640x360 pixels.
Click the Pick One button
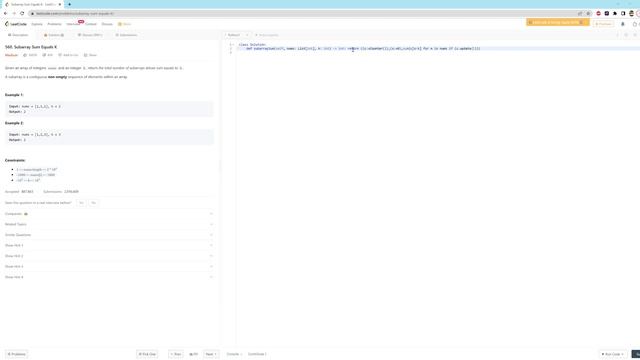(x=147, y=354)
